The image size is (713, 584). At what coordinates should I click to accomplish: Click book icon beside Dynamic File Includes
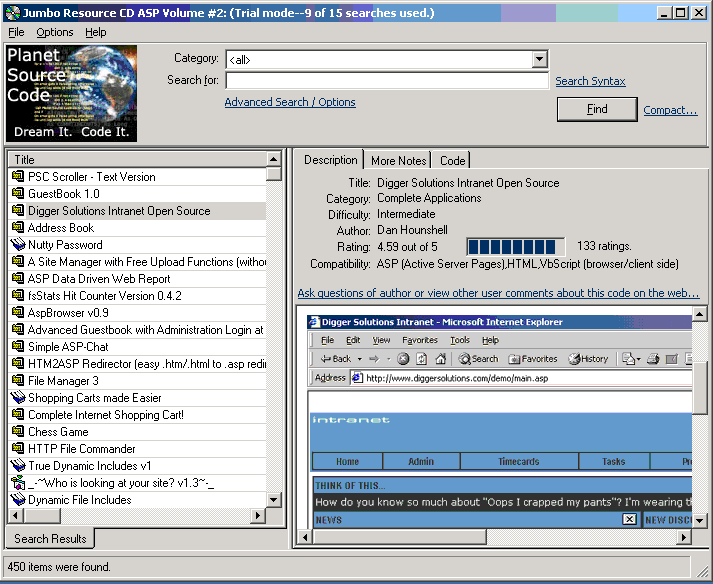pyautogui.click(x=18, y=499)
